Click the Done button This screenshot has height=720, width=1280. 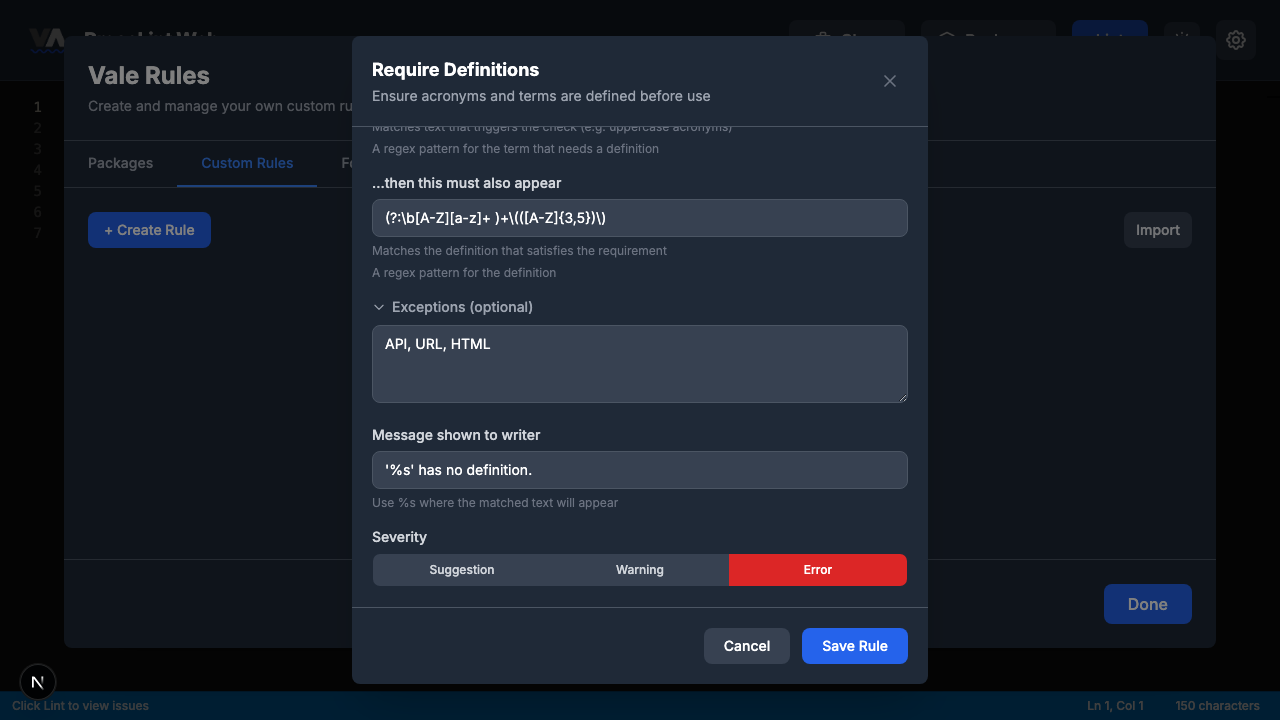[x=1147, y=603]
